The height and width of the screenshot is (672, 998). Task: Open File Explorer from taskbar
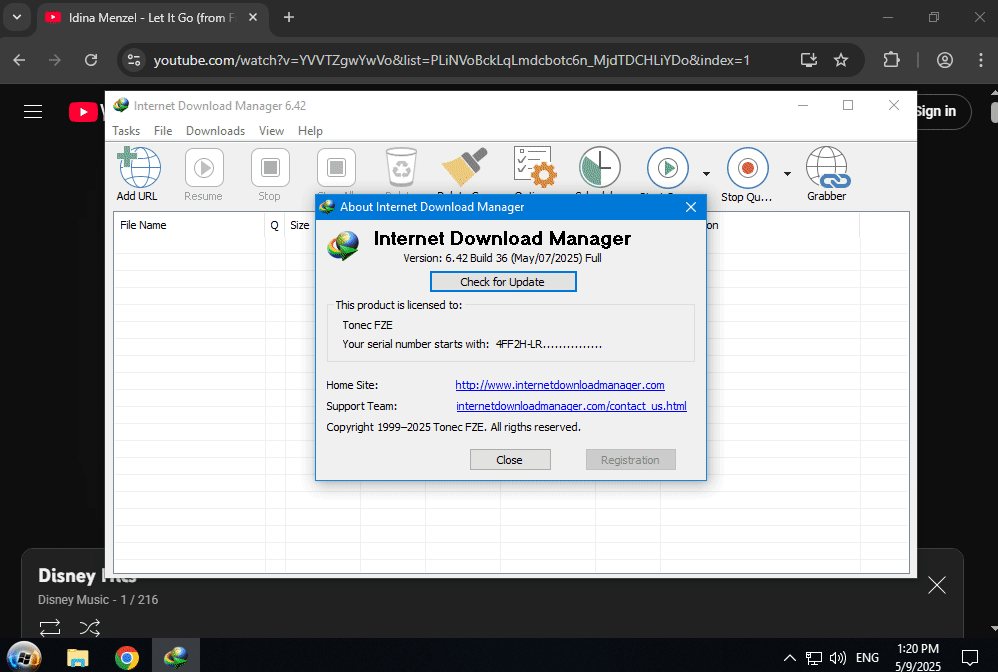click(78, 657)
